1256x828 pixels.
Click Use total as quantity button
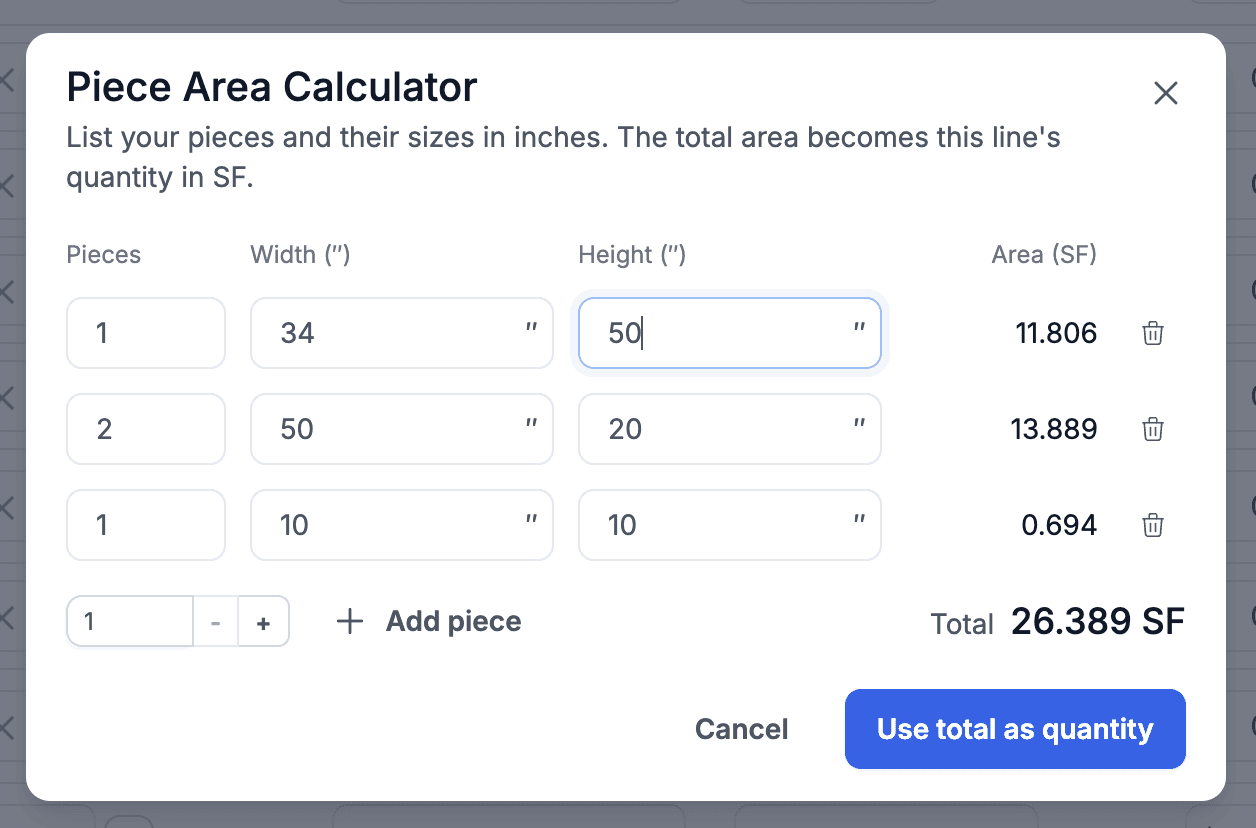(x=1015, y=729)
